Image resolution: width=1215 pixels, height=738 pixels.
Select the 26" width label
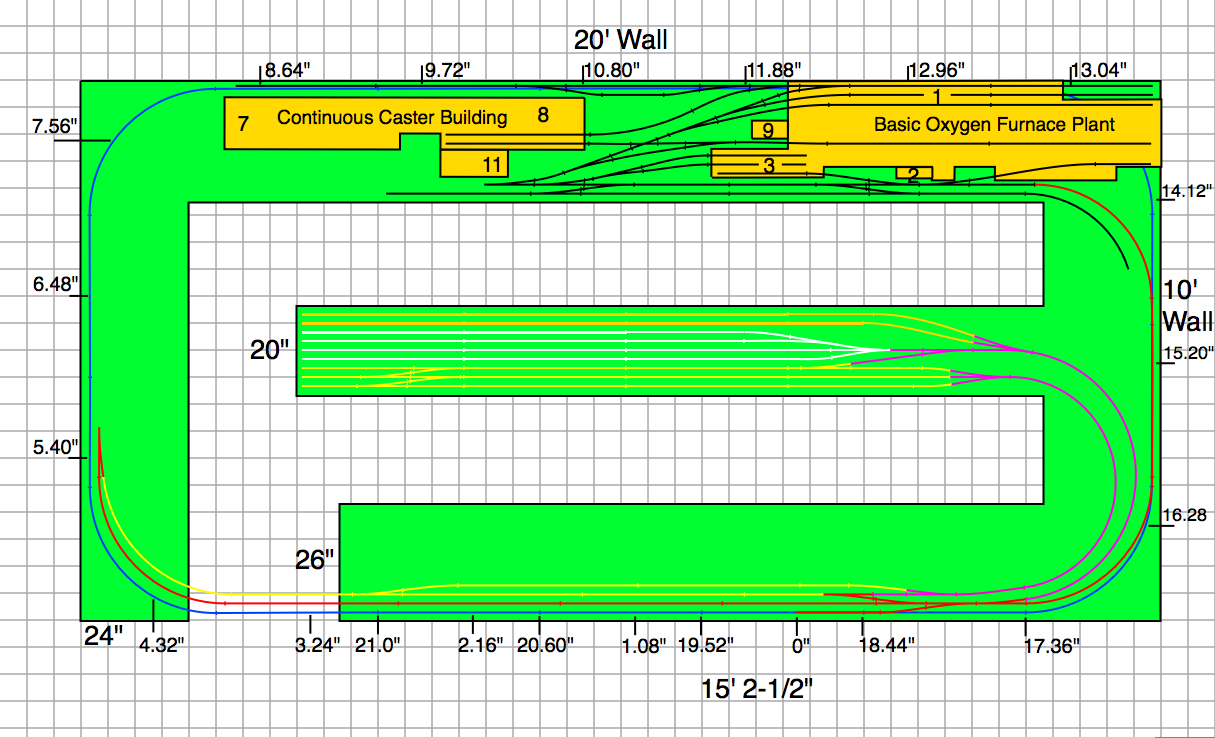(x=314, y=560)
